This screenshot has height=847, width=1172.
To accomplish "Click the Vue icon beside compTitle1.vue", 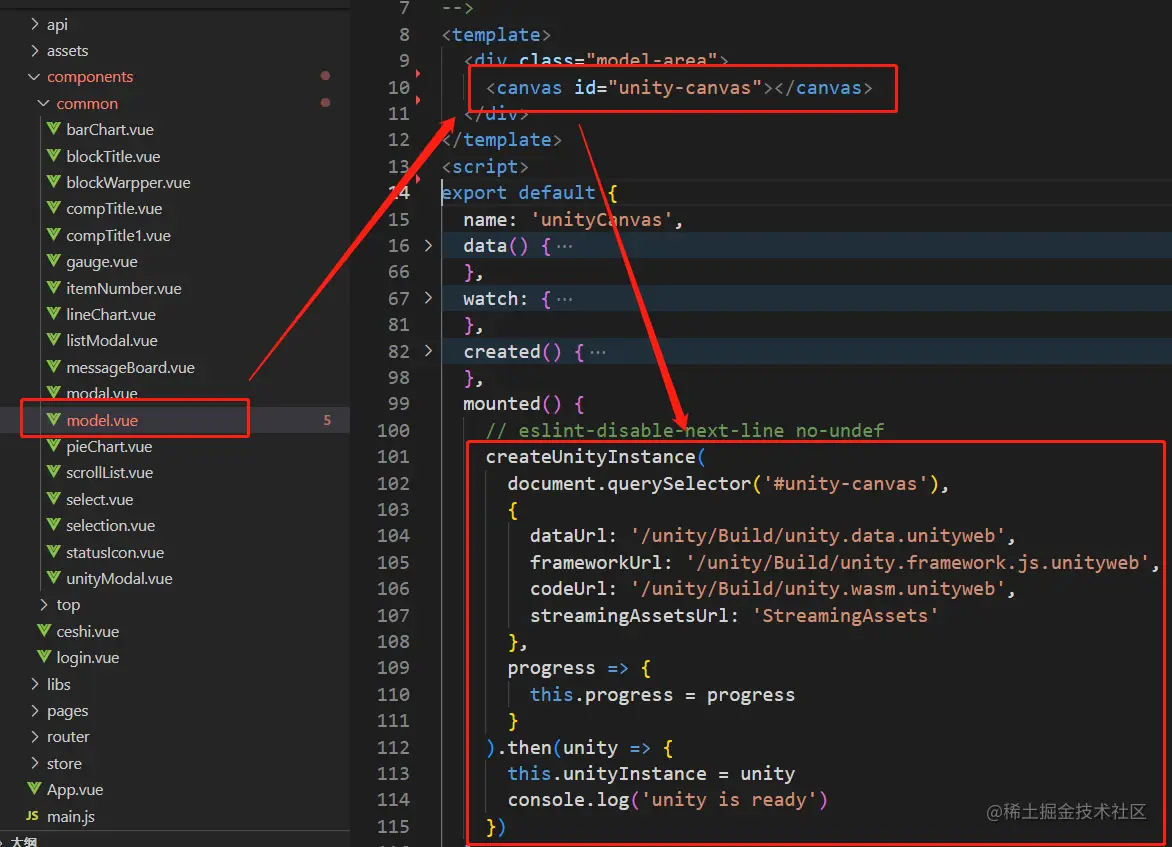I will (x=54, y=235).
